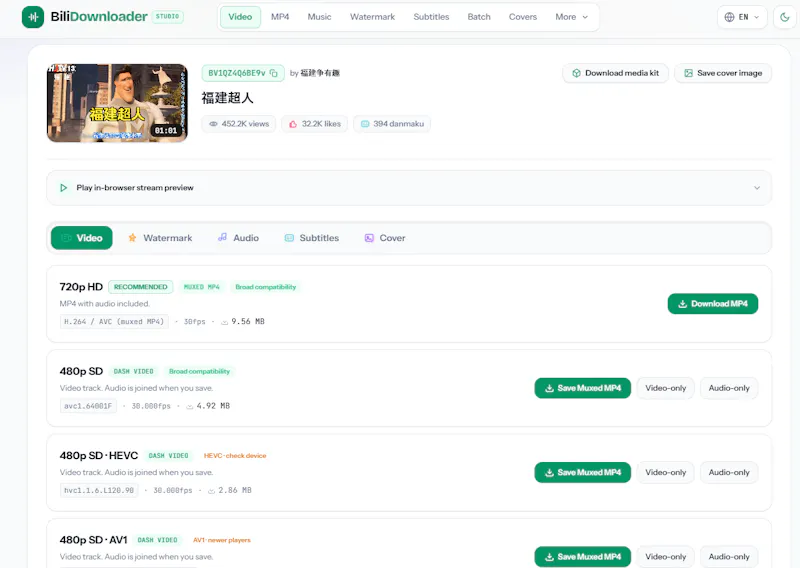Click the video cover thumbnail

coord(117,103)
